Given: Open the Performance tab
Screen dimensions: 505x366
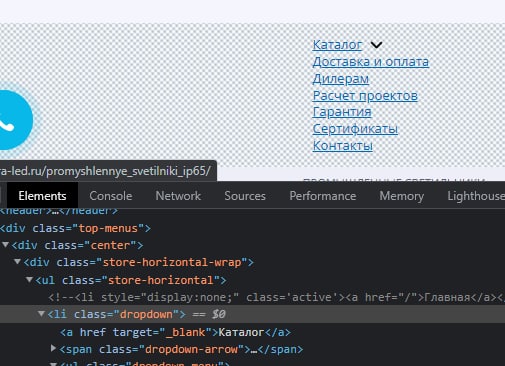Looking at the screenshot, I should click(x=323, y=196).
